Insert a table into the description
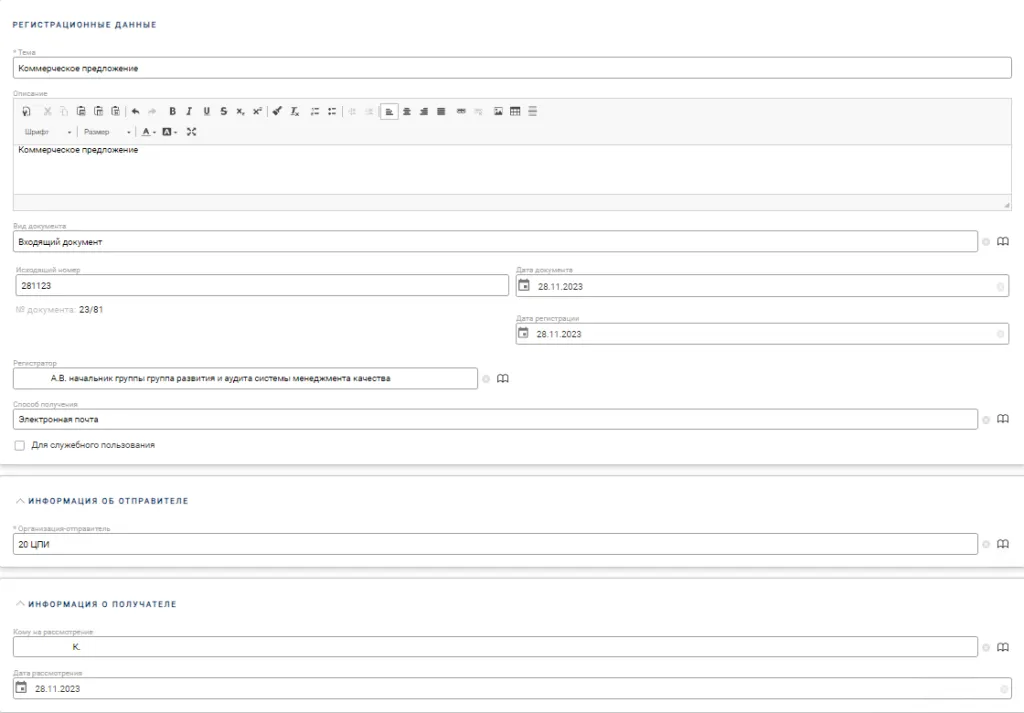This screenshot has width=1024, height=713. point(515,111)
